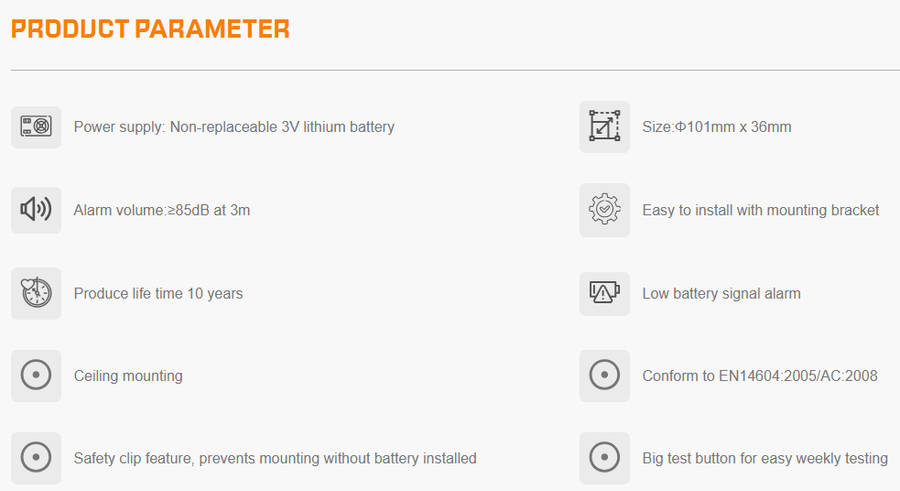
Task: Click the circle icon beside Ceiling mounting
Action: pyautogui.click(x=36, y=376)
